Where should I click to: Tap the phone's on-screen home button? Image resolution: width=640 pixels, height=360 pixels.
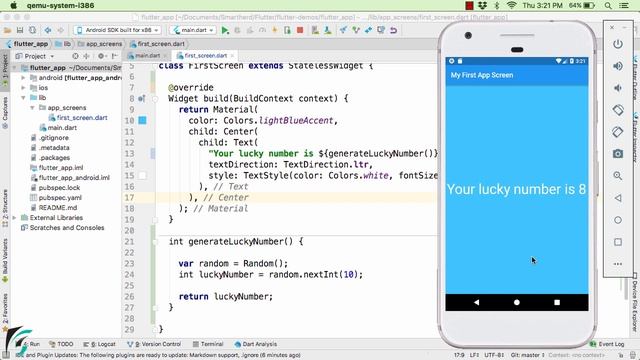517,302
